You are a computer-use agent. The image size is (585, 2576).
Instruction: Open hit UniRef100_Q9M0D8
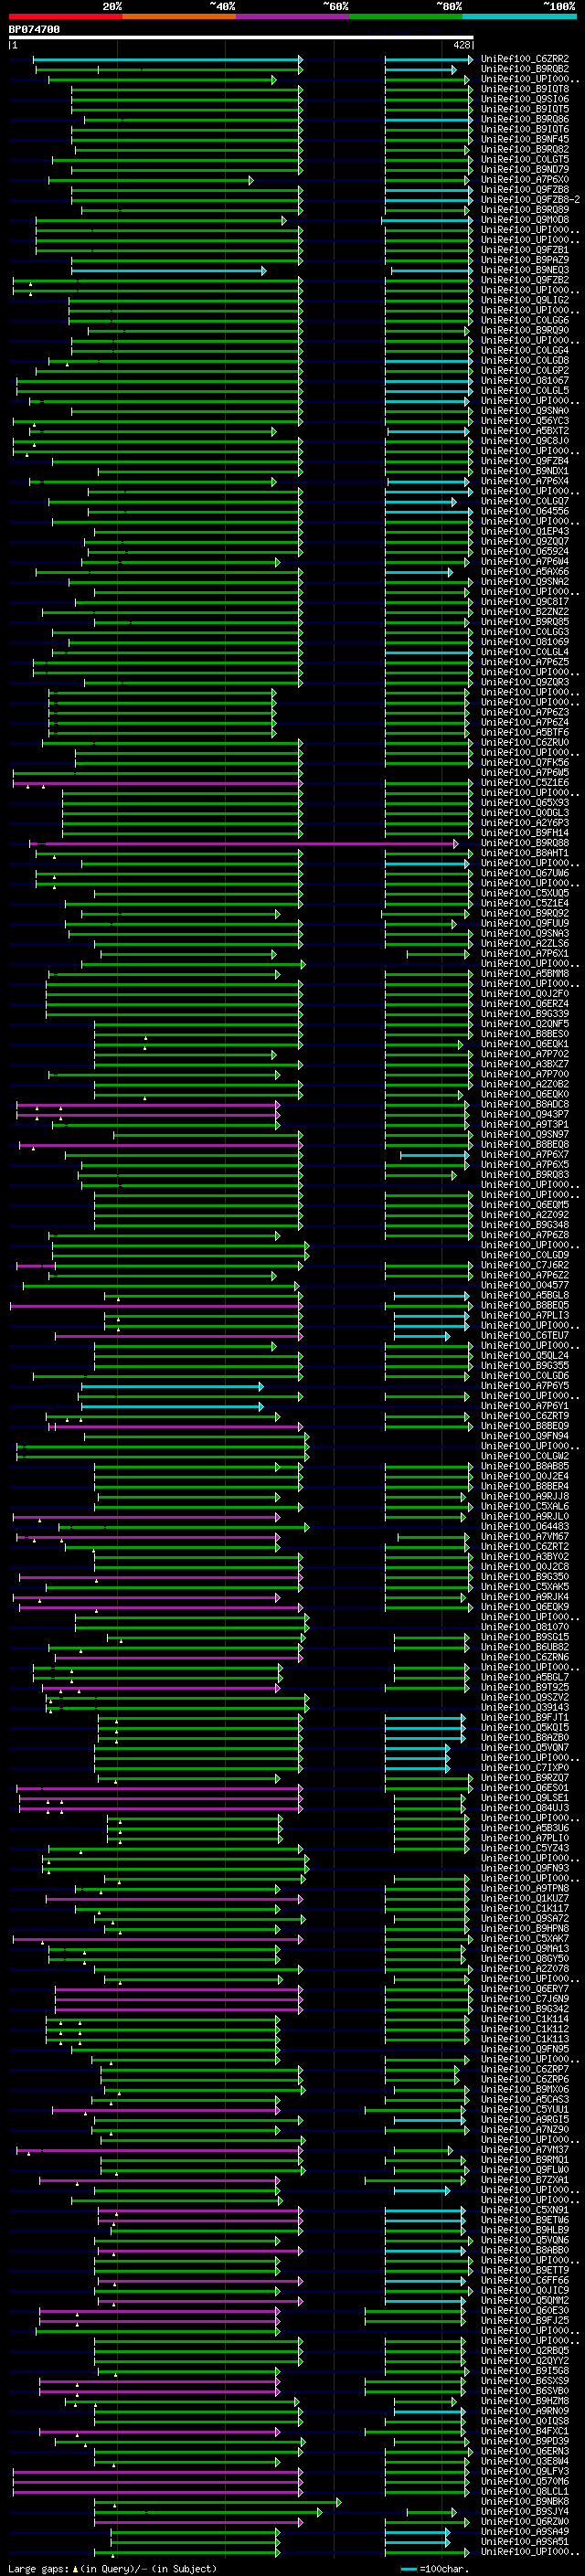pos(525,220)
